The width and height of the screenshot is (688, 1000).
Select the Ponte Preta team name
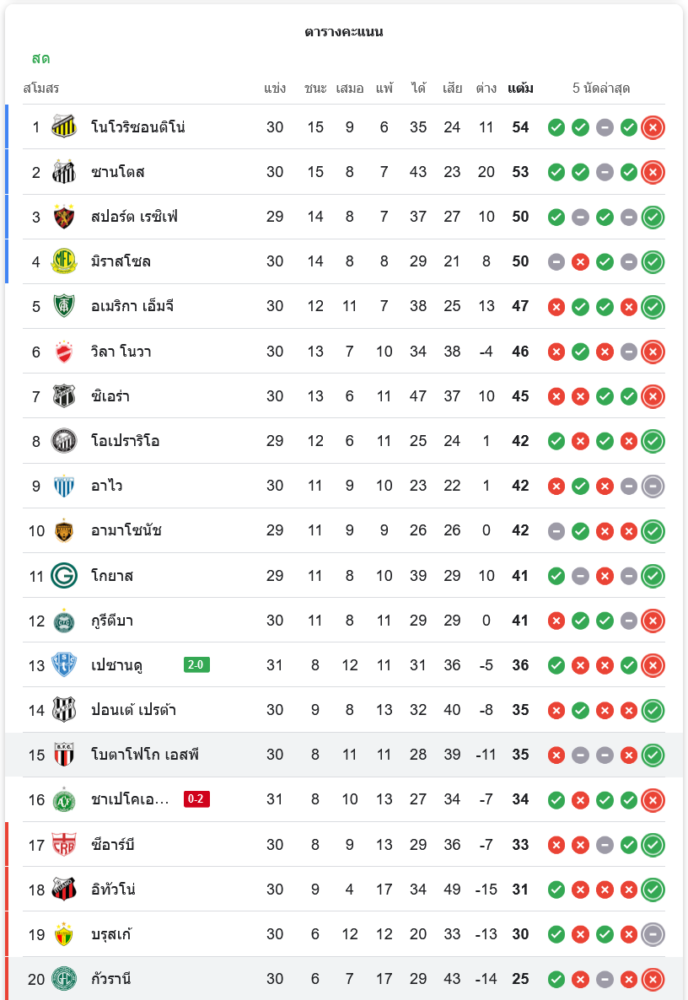[x=133, y=710]
